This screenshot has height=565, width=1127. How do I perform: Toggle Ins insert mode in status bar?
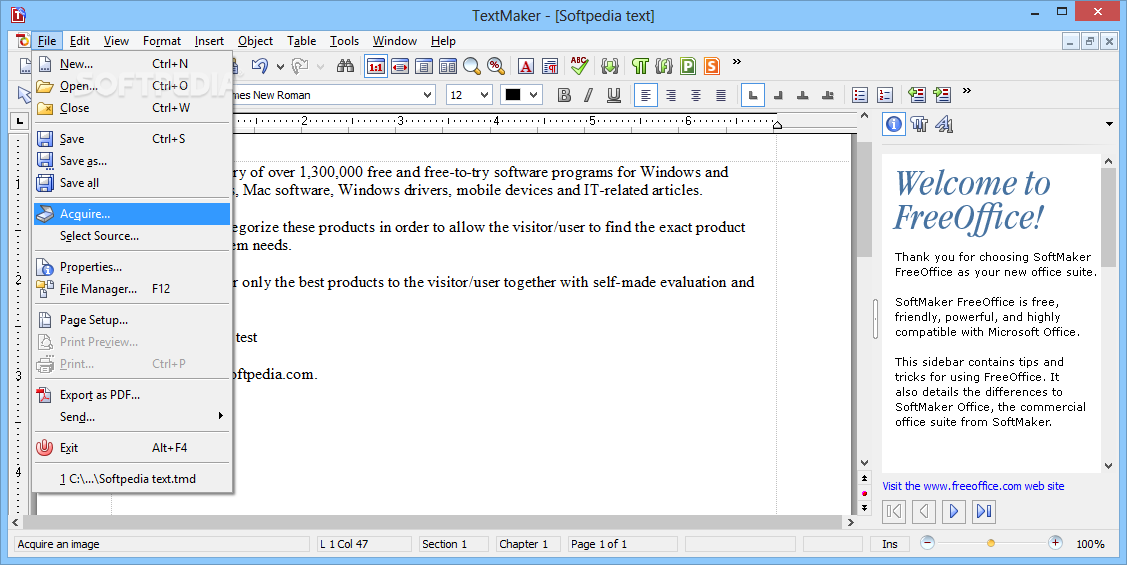(890, 544)
